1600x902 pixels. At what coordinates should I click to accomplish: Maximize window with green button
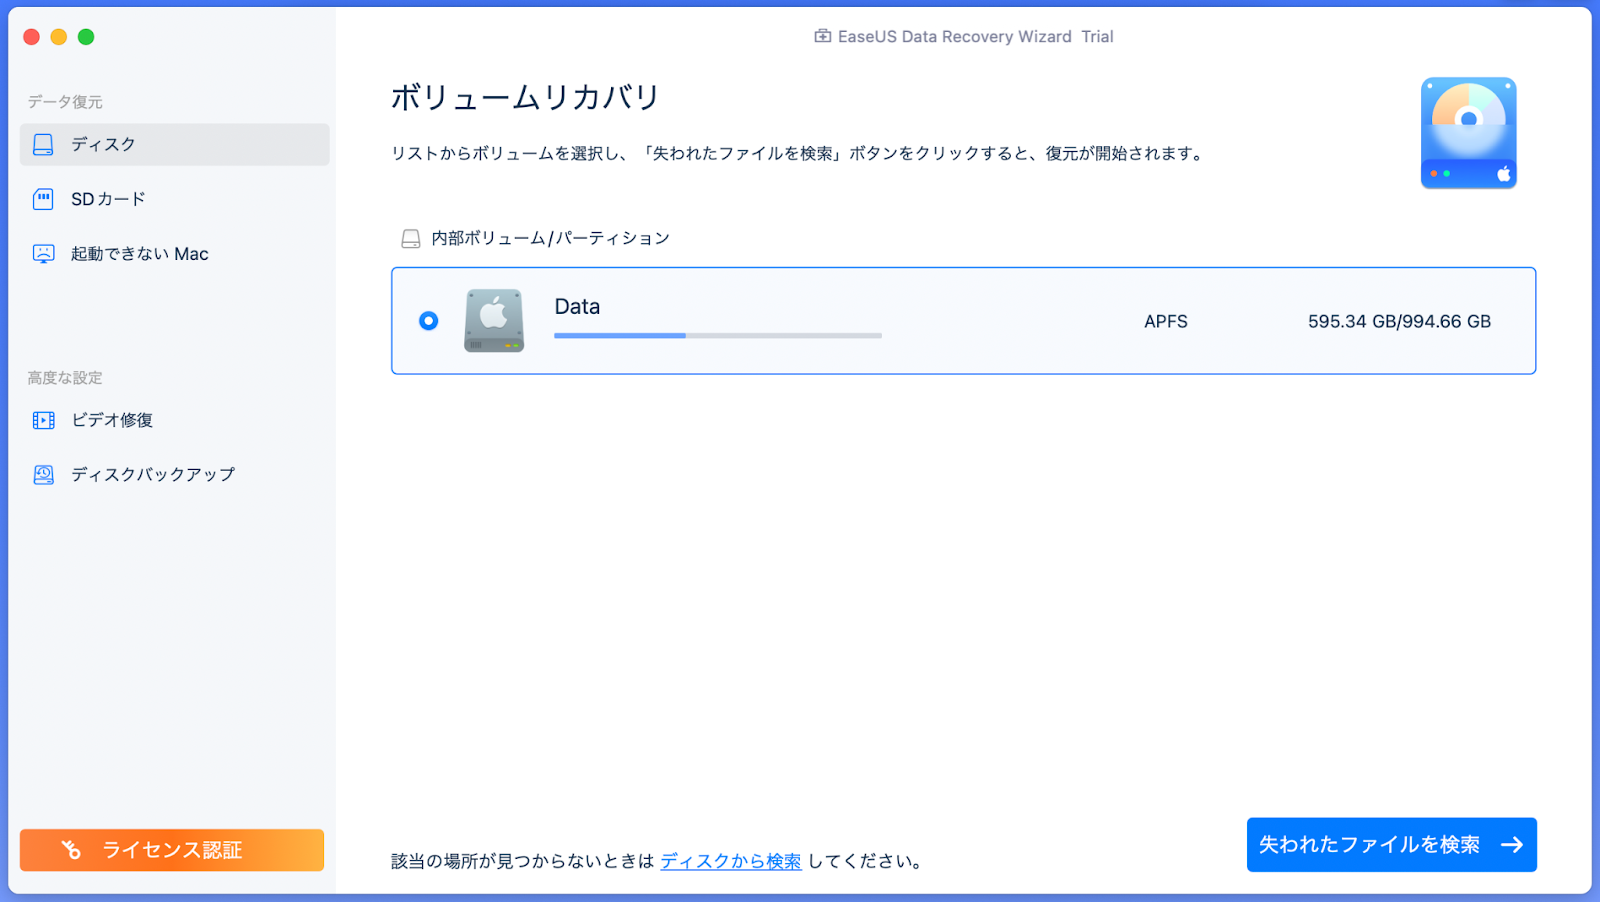click(x=86, y=37)
